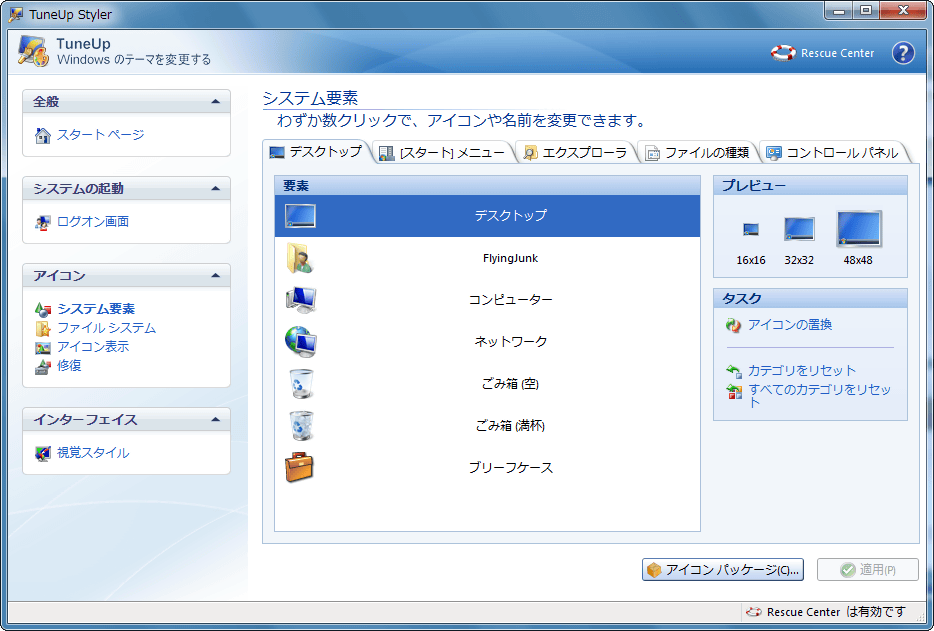934x631 pixels.
Task: Collapse the インターフェイス sidebar section
Action: [216, 420]
